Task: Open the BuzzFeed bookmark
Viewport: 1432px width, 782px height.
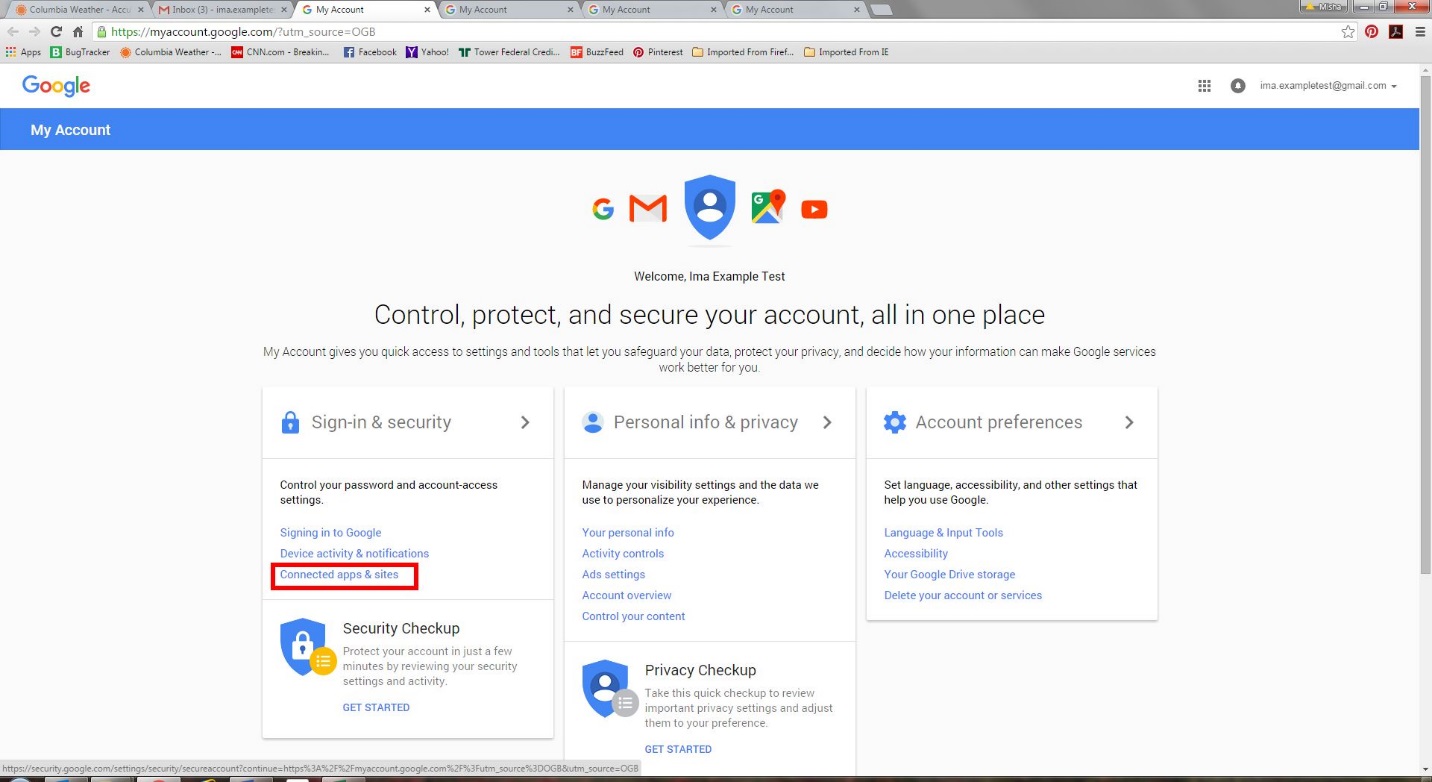Action: [x=597, y=52]
